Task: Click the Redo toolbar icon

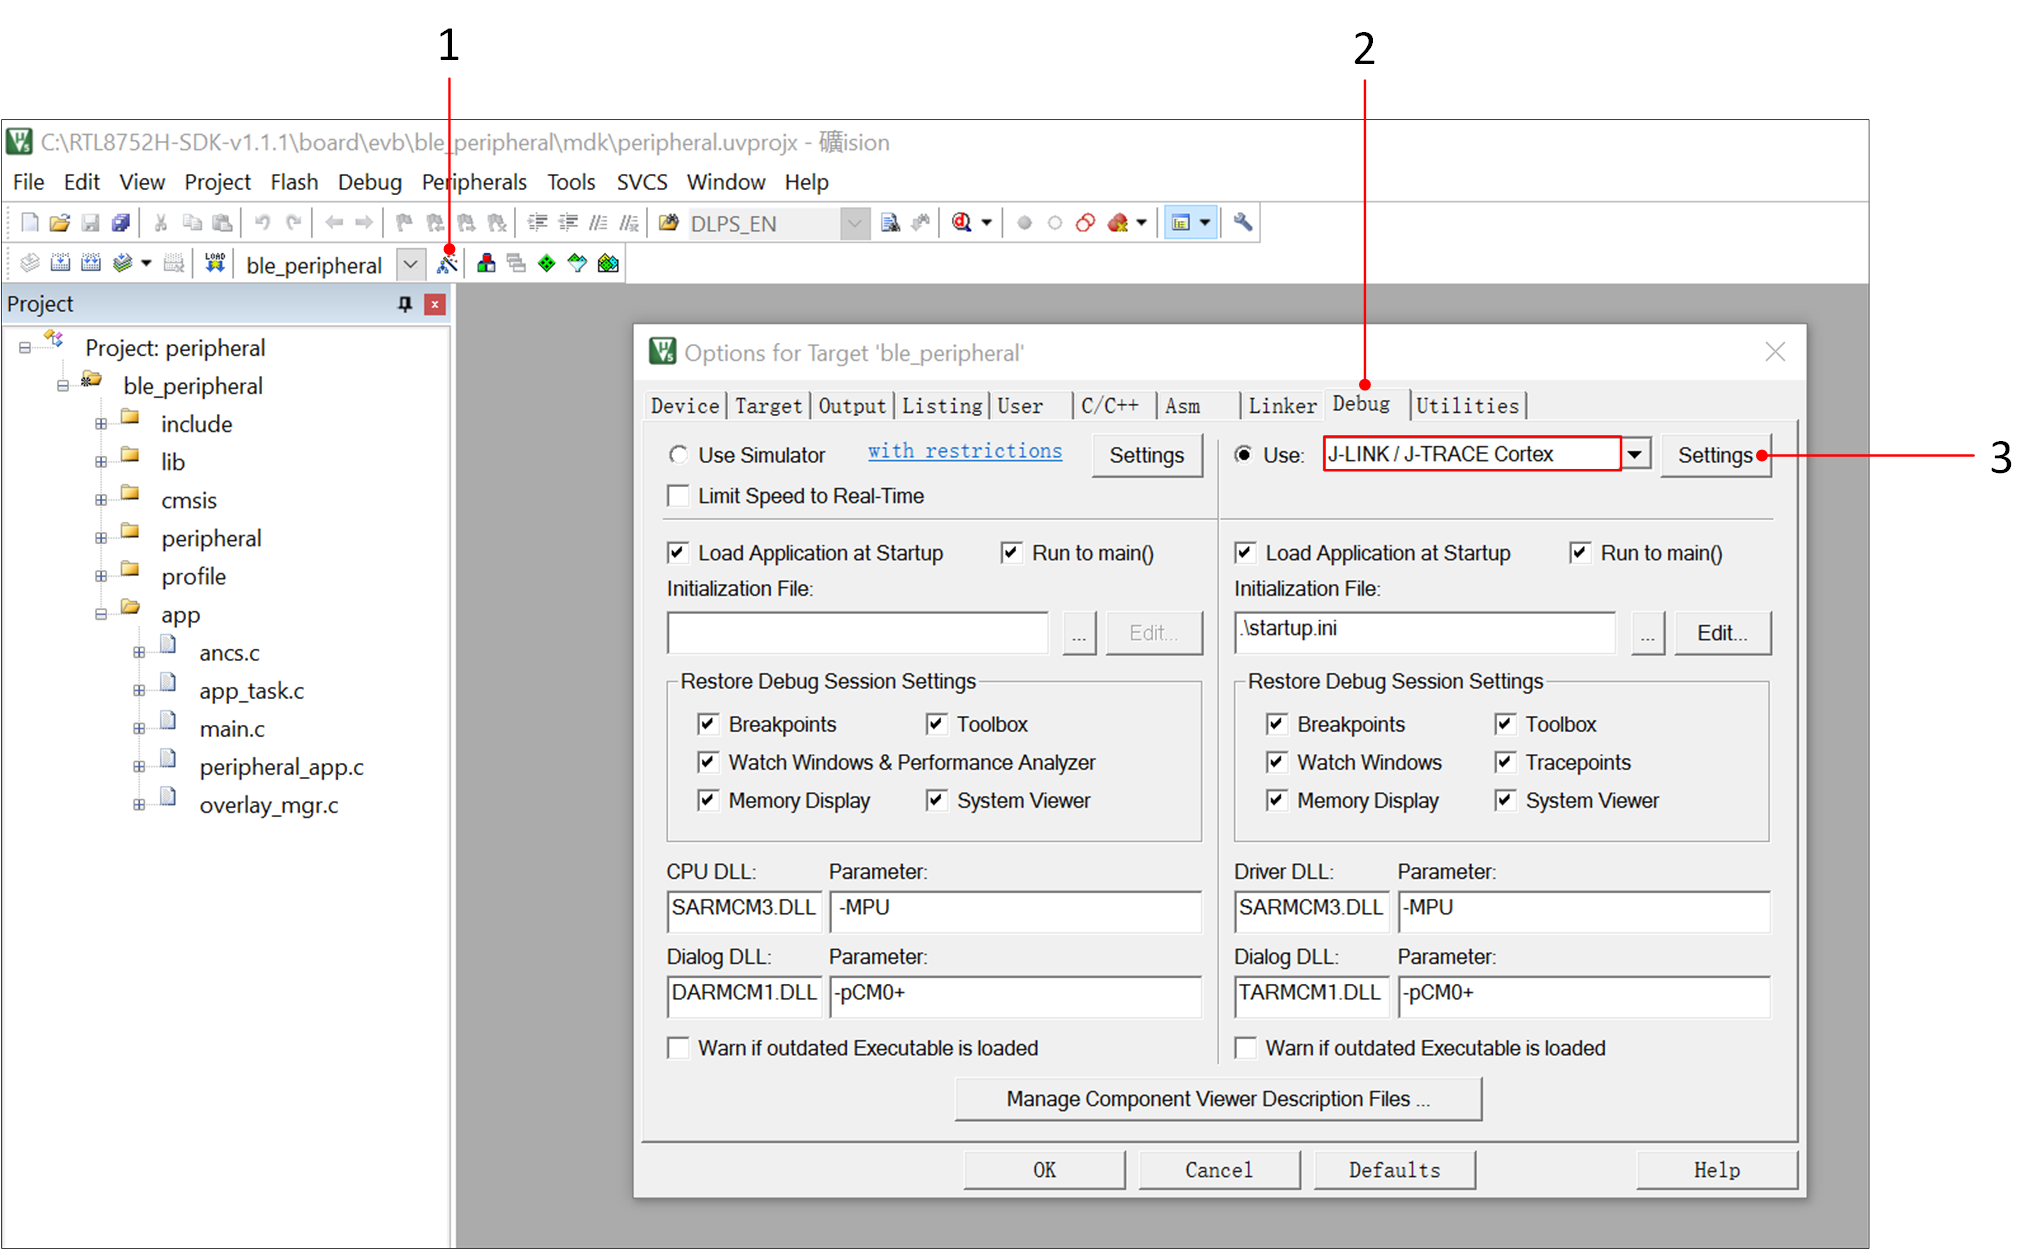Action: pos(293,223)
